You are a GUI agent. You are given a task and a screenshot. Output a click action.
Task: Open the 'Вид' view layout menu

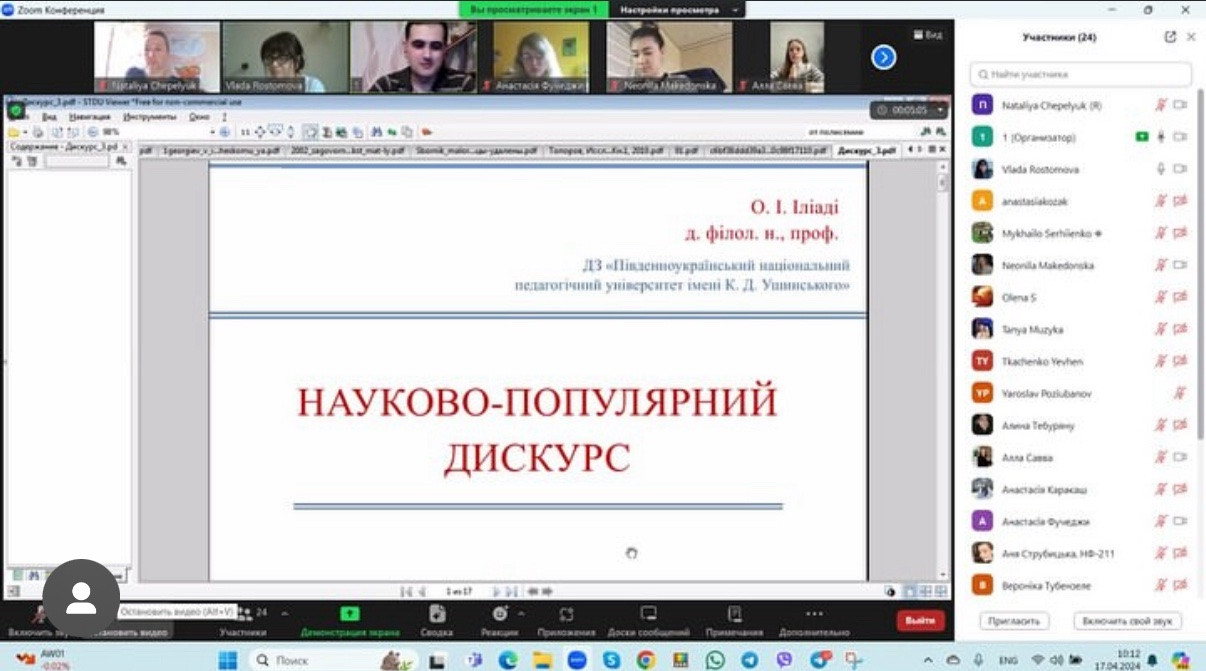[928, 34]
